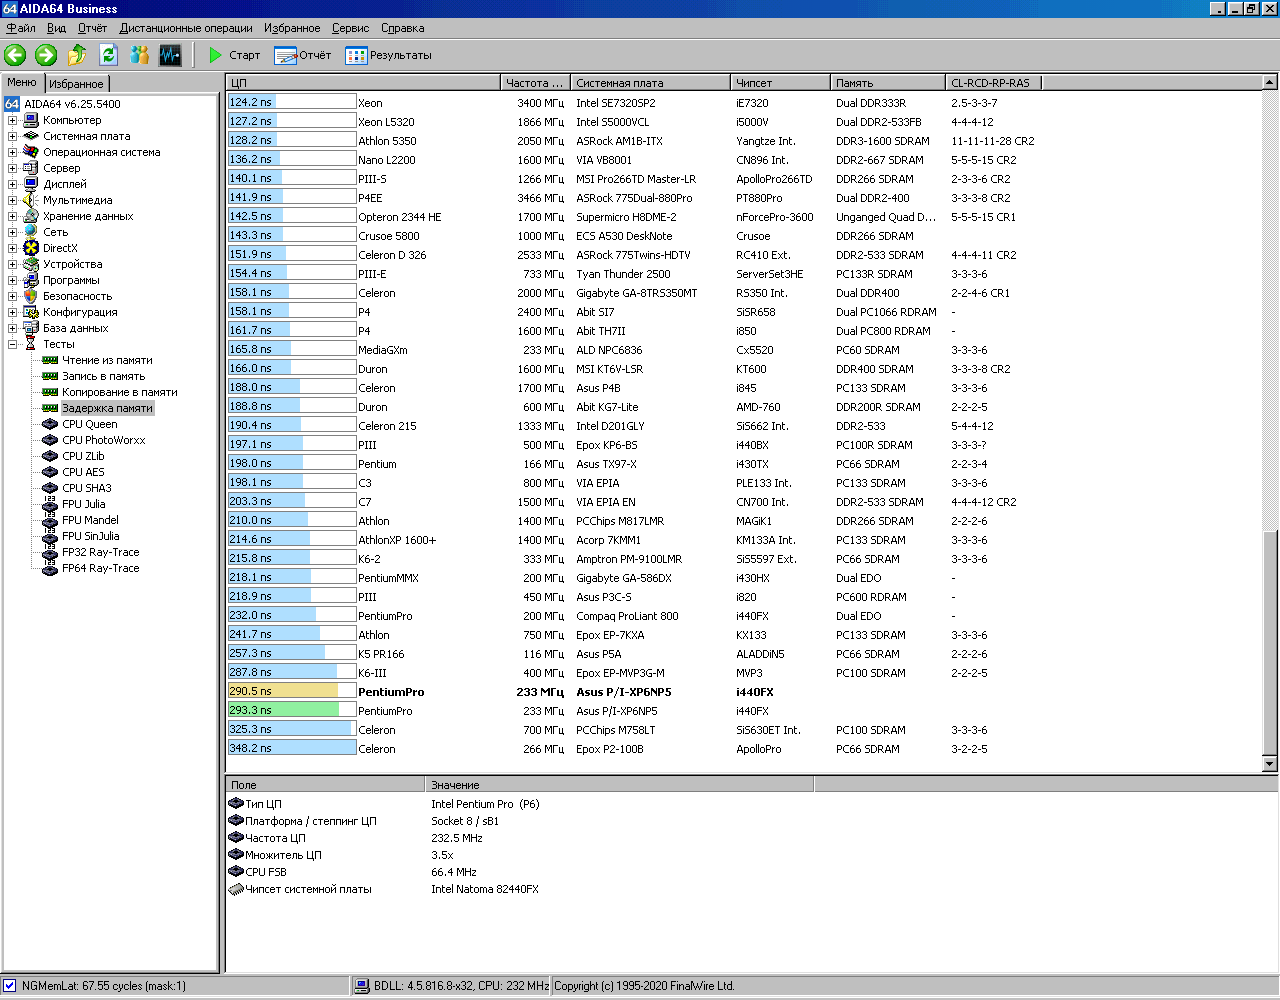Expand the Компьютер tree node

coord(13,120)
